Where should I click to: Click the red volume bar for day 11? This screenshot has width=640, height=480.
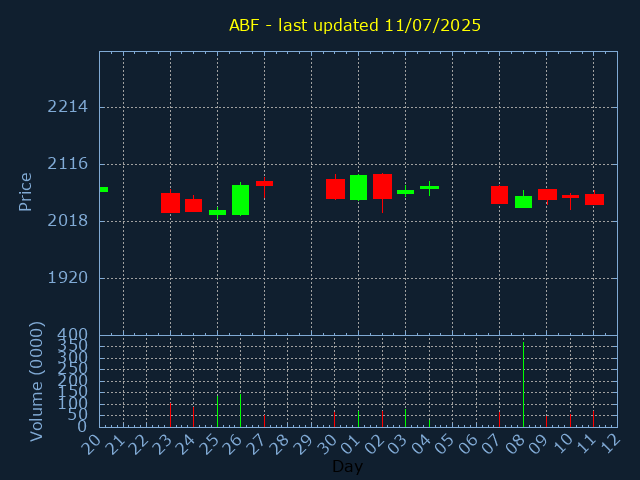pyautogui.click(x=593, y=419)
